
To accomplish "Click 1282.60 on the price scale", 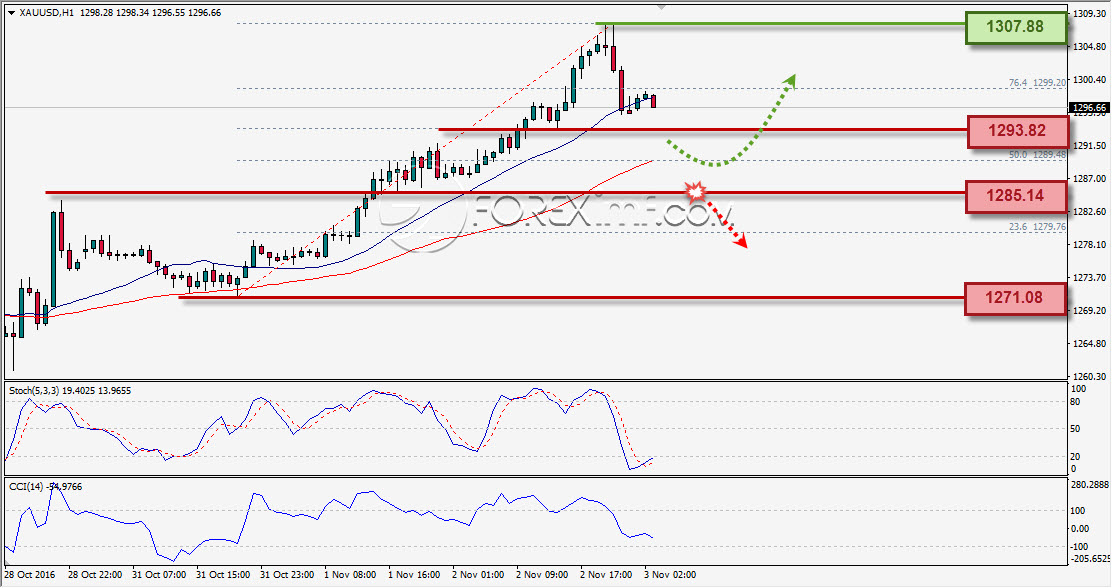I will pyautogui.click(x=1090, y=212).
